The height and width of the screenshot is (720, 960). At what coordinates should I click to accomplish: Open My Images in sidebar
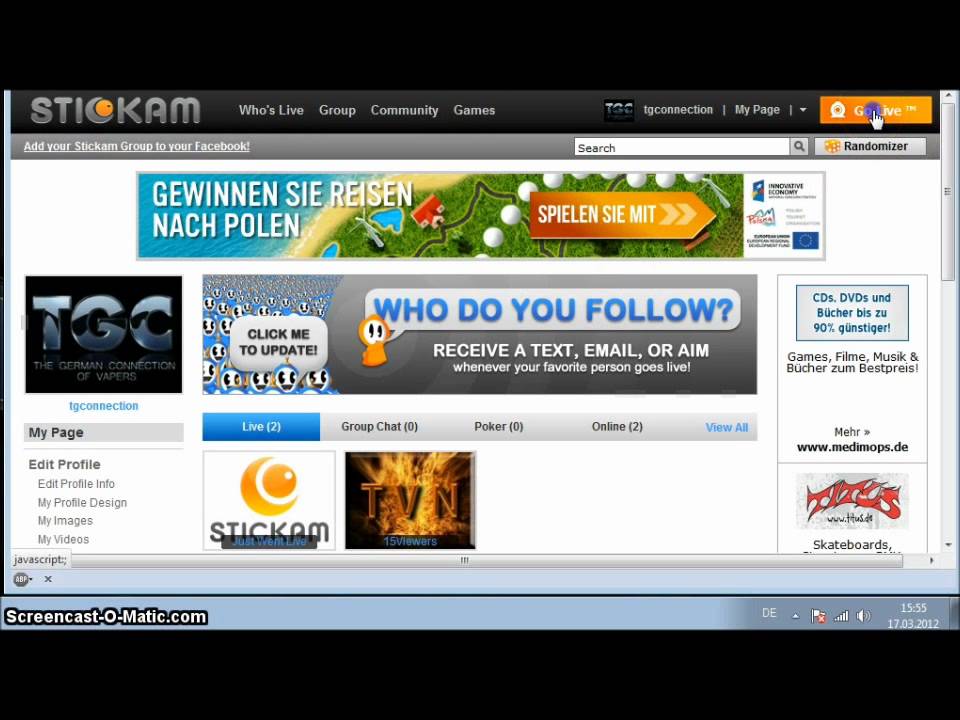click(x=65, y=521)
